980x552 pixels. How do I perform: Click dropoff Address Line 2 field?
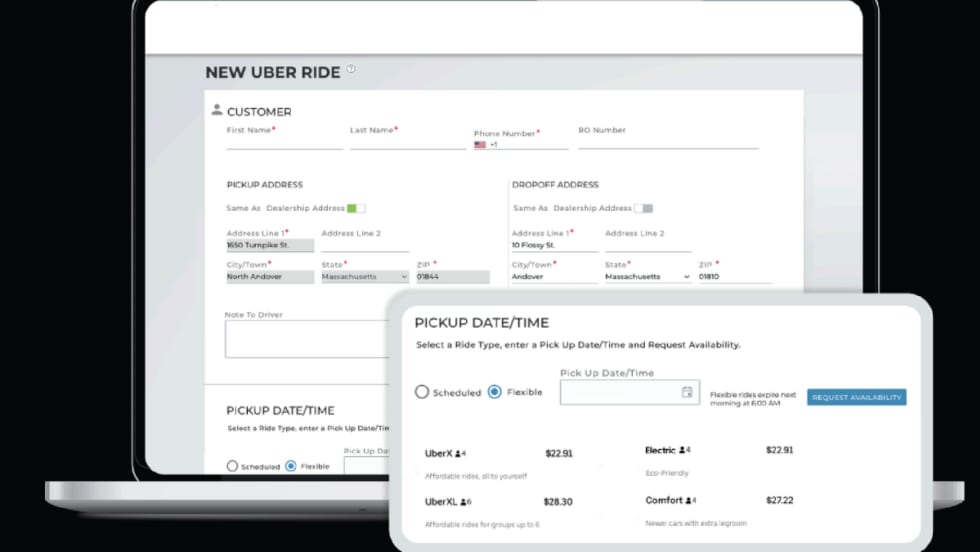(648, 245)
